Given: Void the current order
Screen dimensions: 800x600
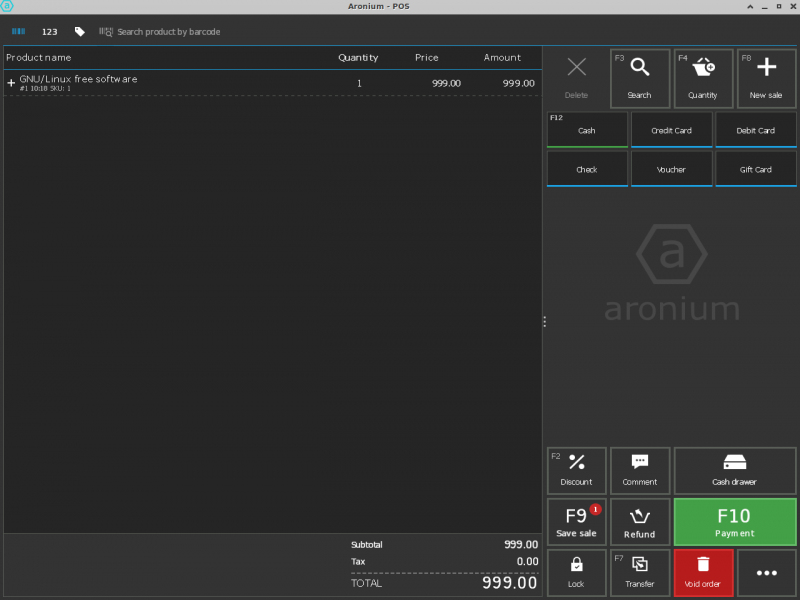Looking at the screenshot, I should [x=703, y=573].
